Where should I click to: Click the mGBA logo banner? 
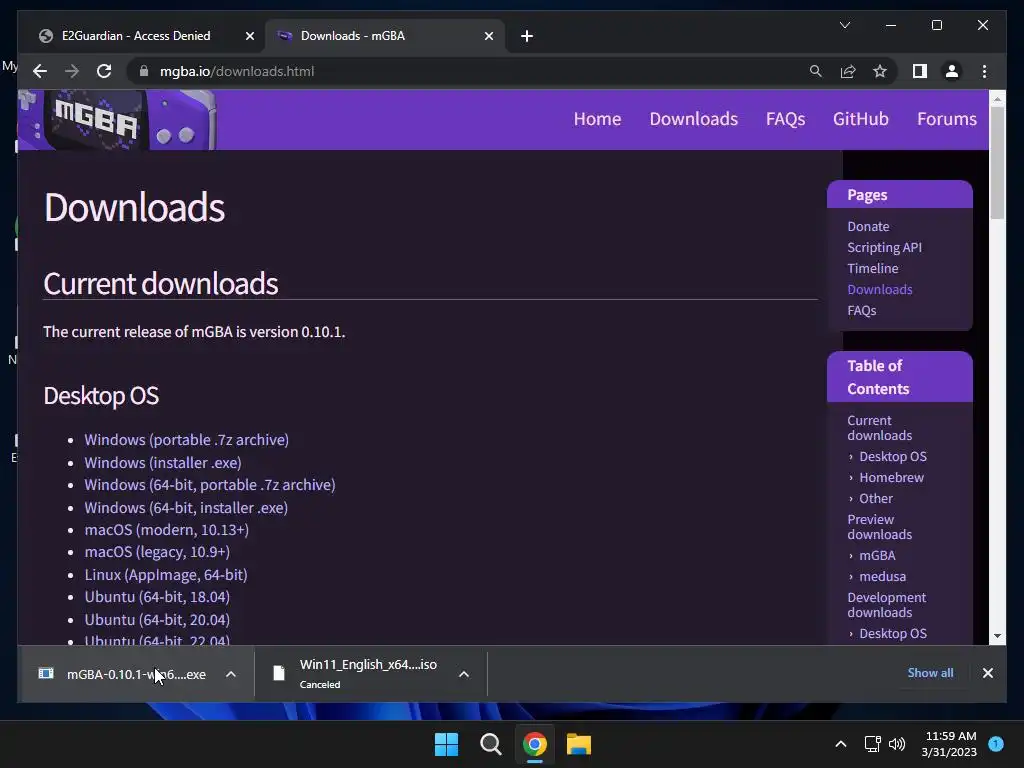[117, 120]
